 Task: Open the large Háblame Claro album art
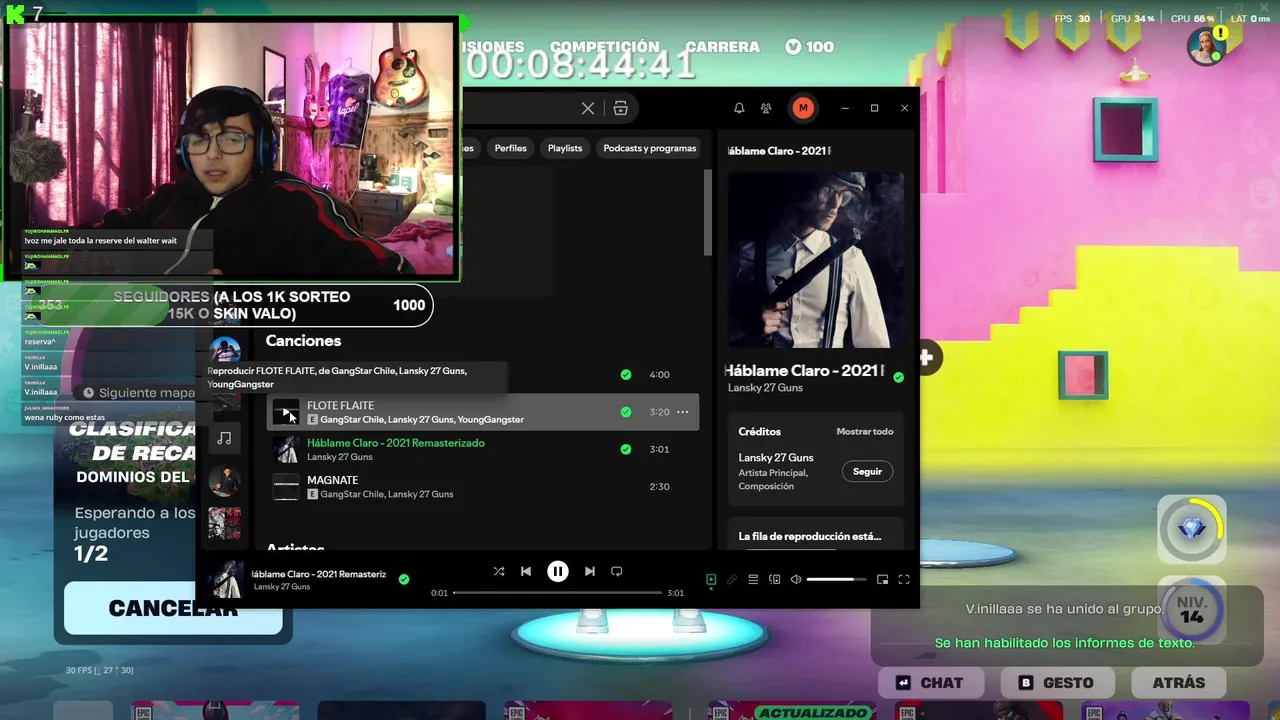816,260
